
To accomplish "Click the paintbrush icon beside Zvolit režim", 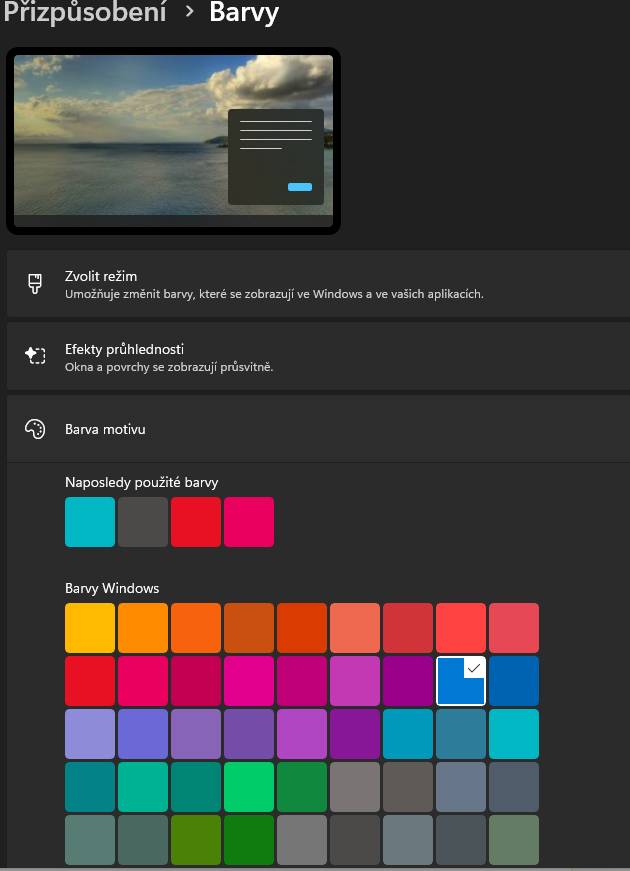I will pos(35,284).
